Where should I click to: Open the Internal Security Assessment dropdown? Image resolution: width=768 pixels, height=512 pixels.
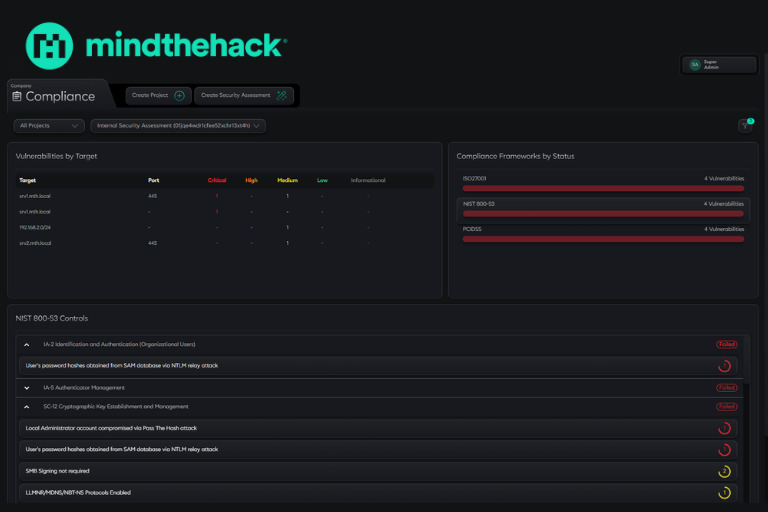177,126
